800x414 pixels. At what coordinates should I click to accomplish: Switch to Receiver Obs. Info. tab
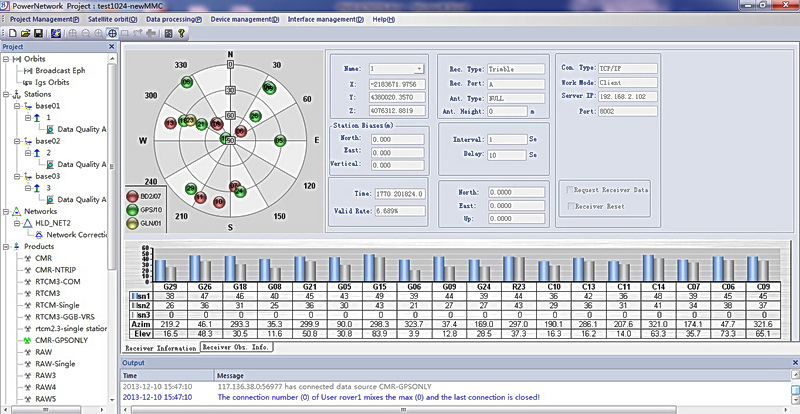237,346
